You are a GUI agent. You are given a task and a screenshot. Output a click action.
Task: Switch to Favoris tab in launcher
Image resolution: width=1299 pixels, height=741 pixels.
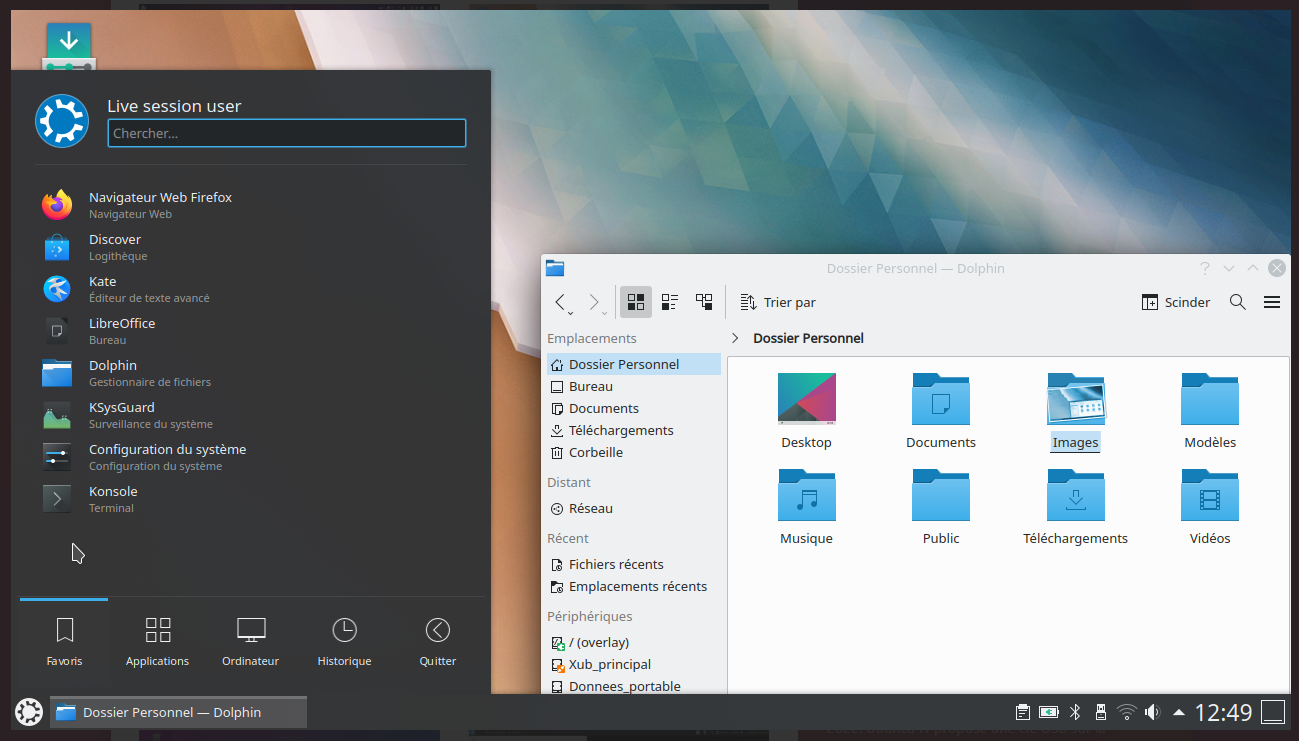click(64, 641)
